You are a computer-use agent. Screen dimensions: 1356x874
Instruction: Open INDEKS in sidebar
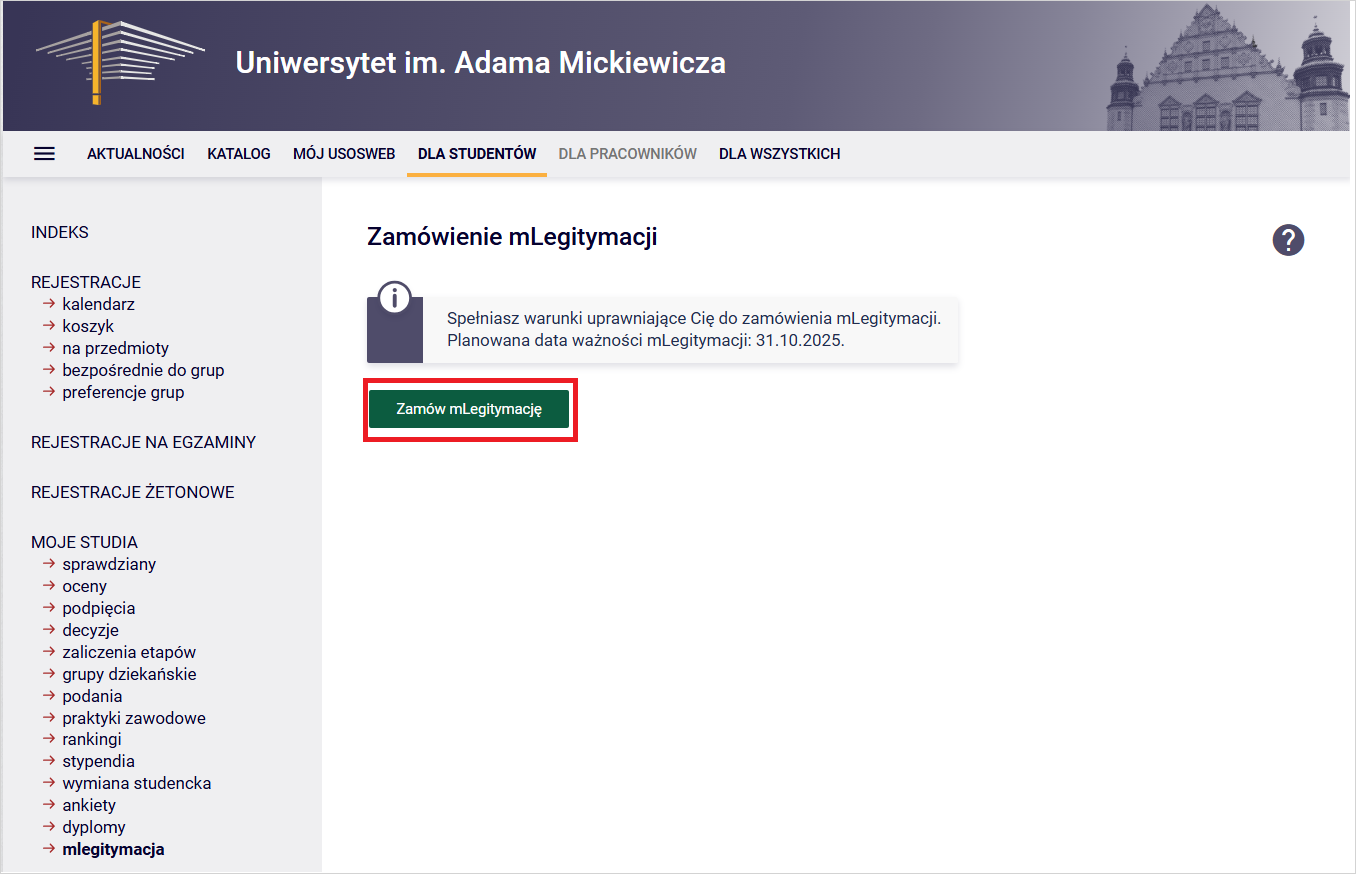pyautogui.click(x=60, y=232)
